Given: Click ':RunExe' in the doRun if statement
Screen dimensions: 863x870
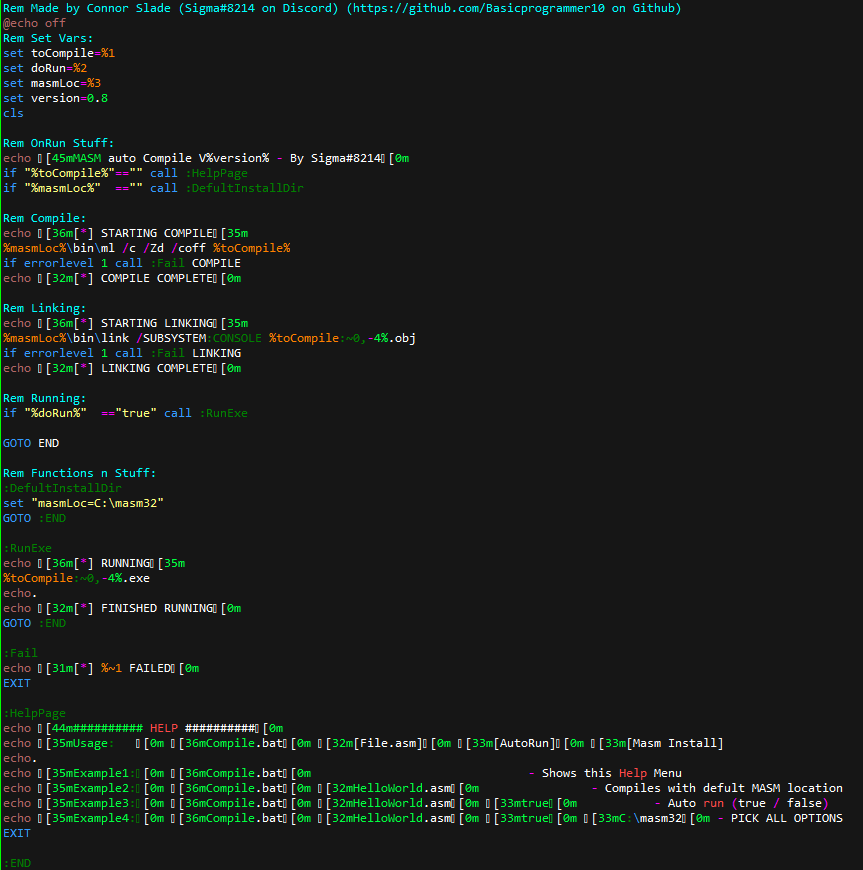Looking at the screenshot, I should coord(223,413).
